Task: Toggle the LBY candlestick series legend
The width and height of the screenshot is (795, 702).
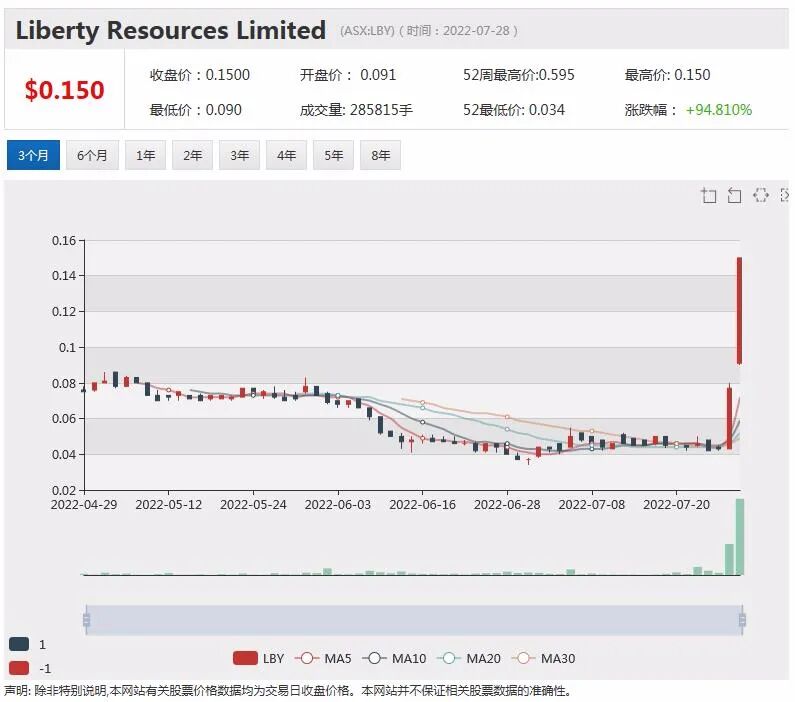Action: [259, 658]
